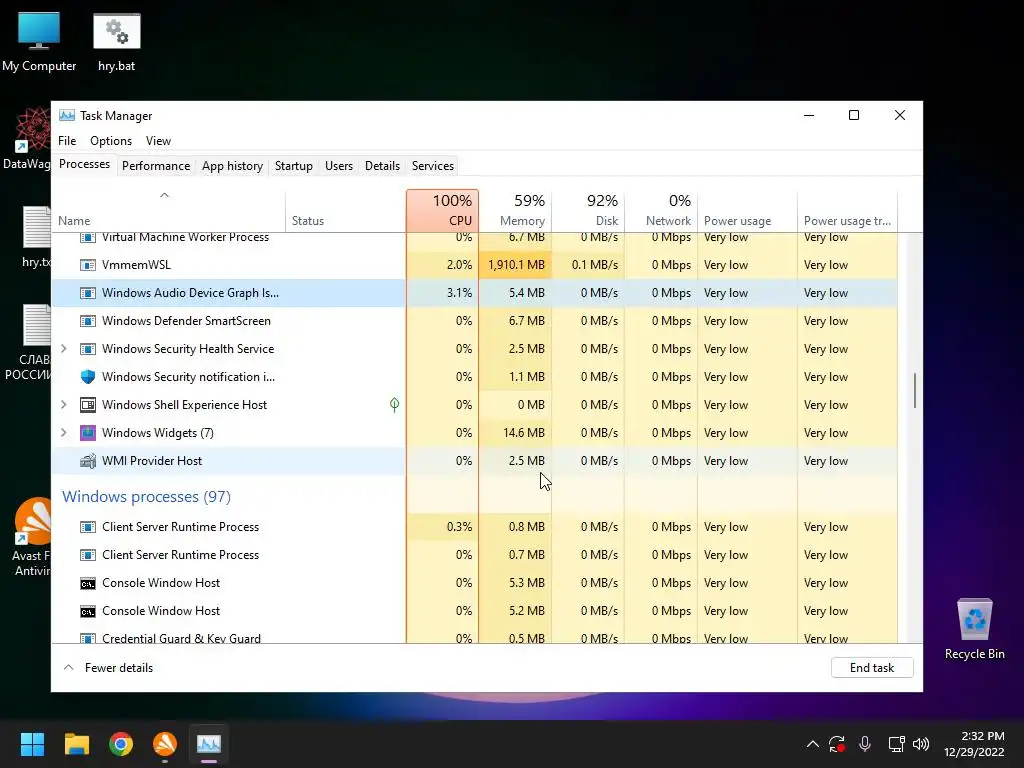The height and width of the screenshot is (768, 1024).
Task: Click the Task Manager title bar icon
Action: [x=67, y=116]
